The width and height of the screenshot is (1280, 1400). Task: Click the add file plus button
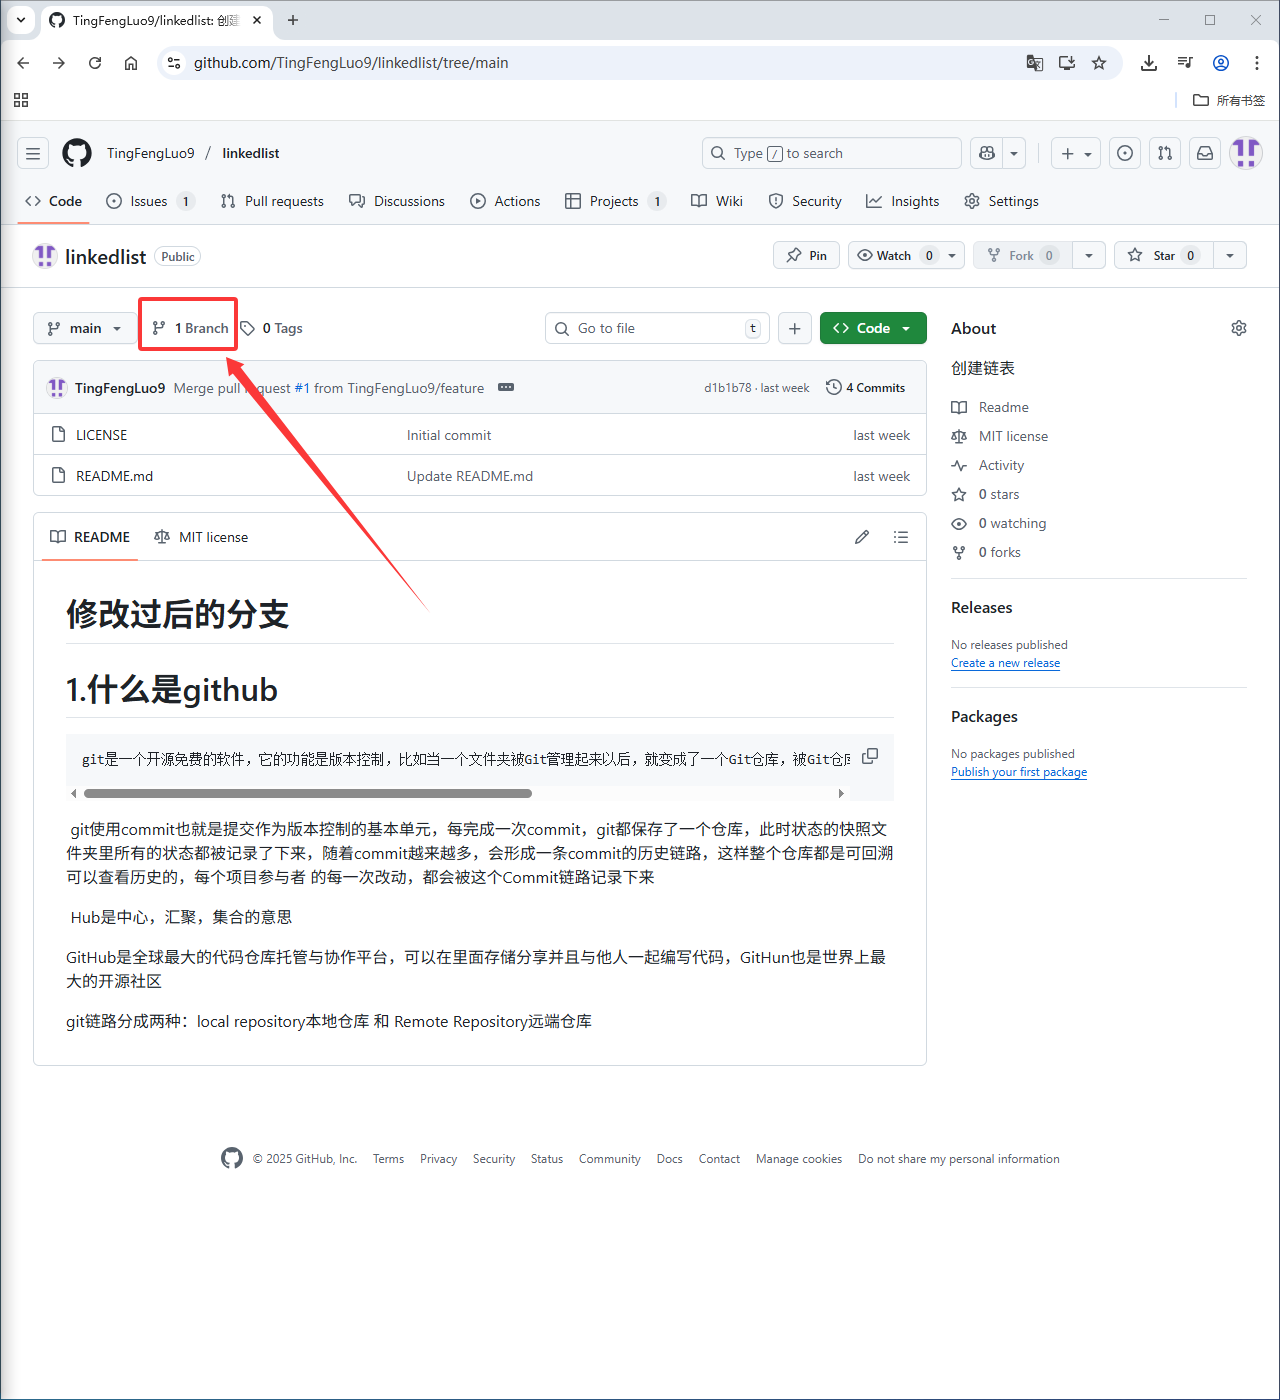[x=795, y=328]
